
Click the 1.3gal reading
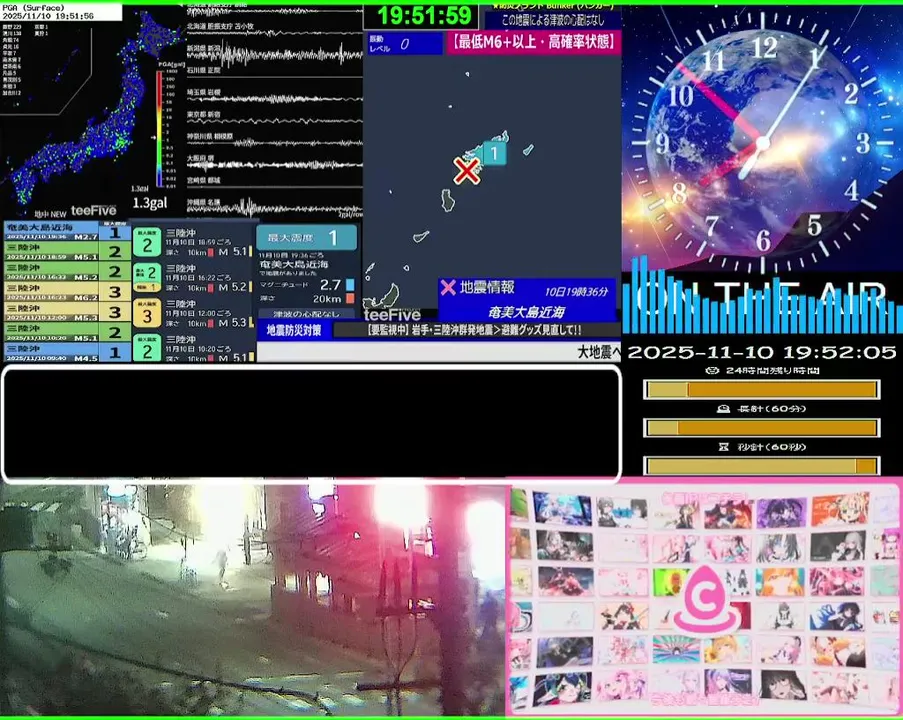click(150, 203)
